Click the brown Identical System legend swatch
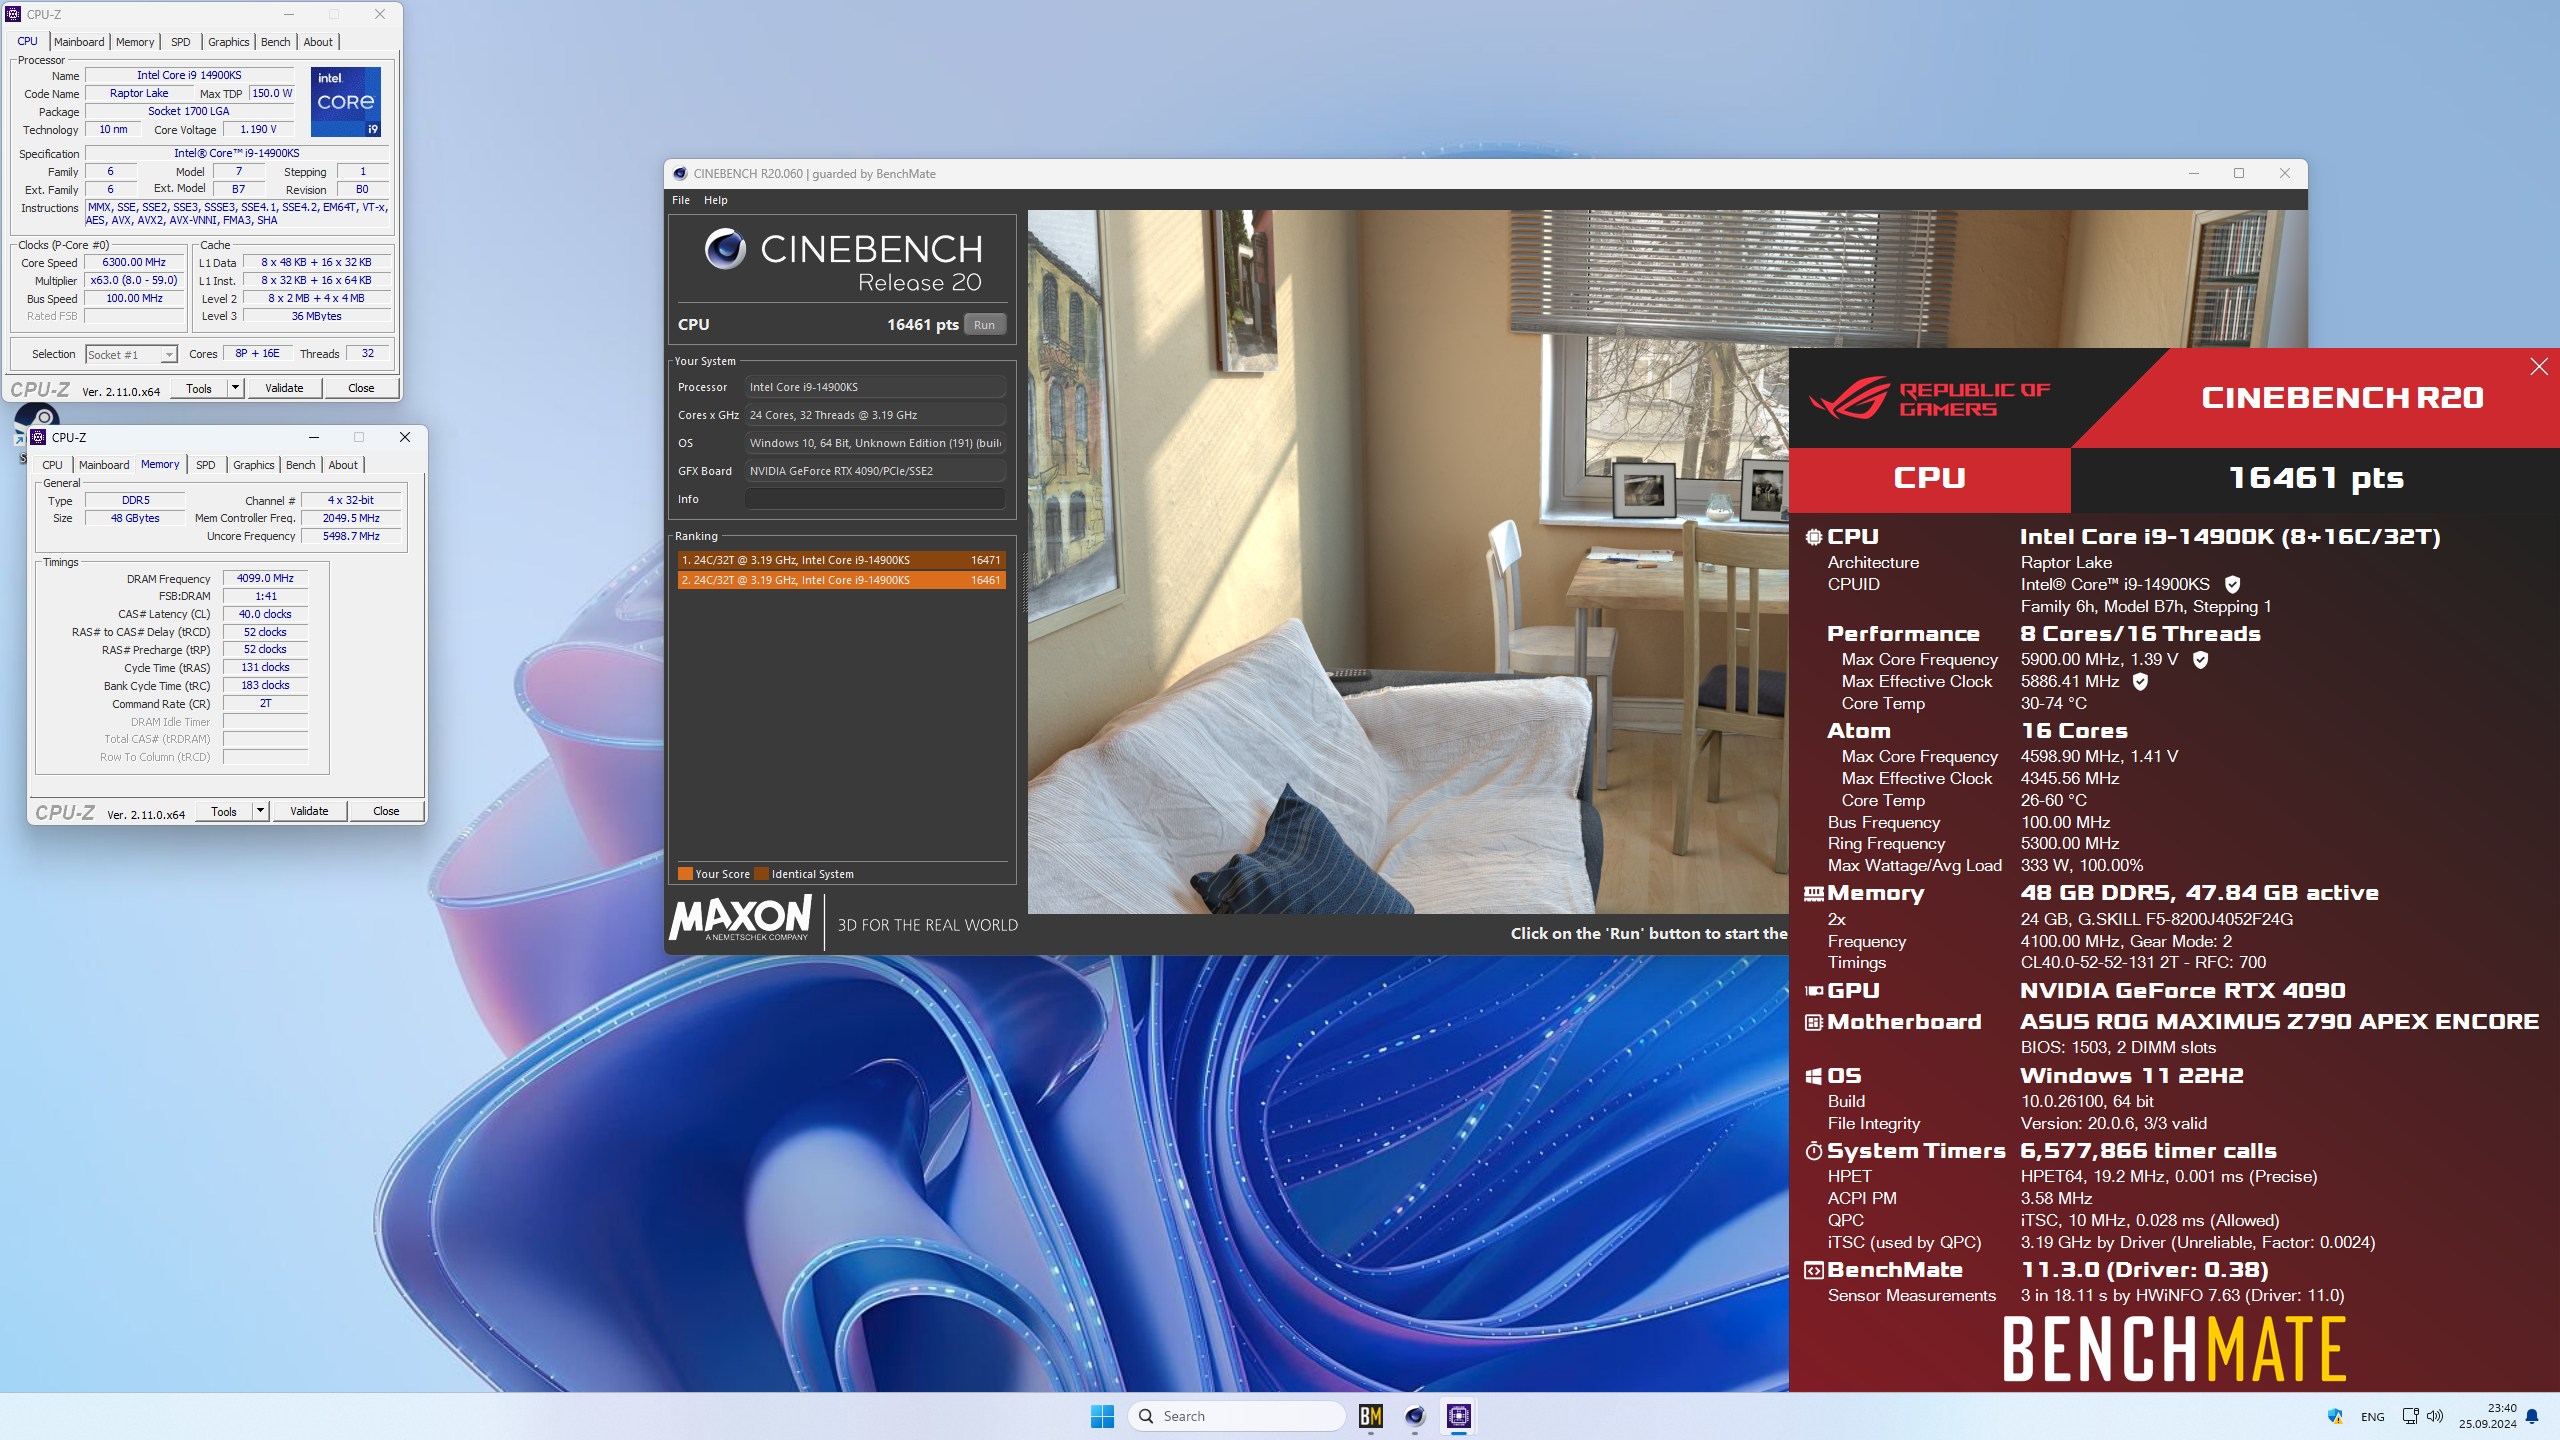The height and width of the screenshot is (1440, 2560). 761,874
